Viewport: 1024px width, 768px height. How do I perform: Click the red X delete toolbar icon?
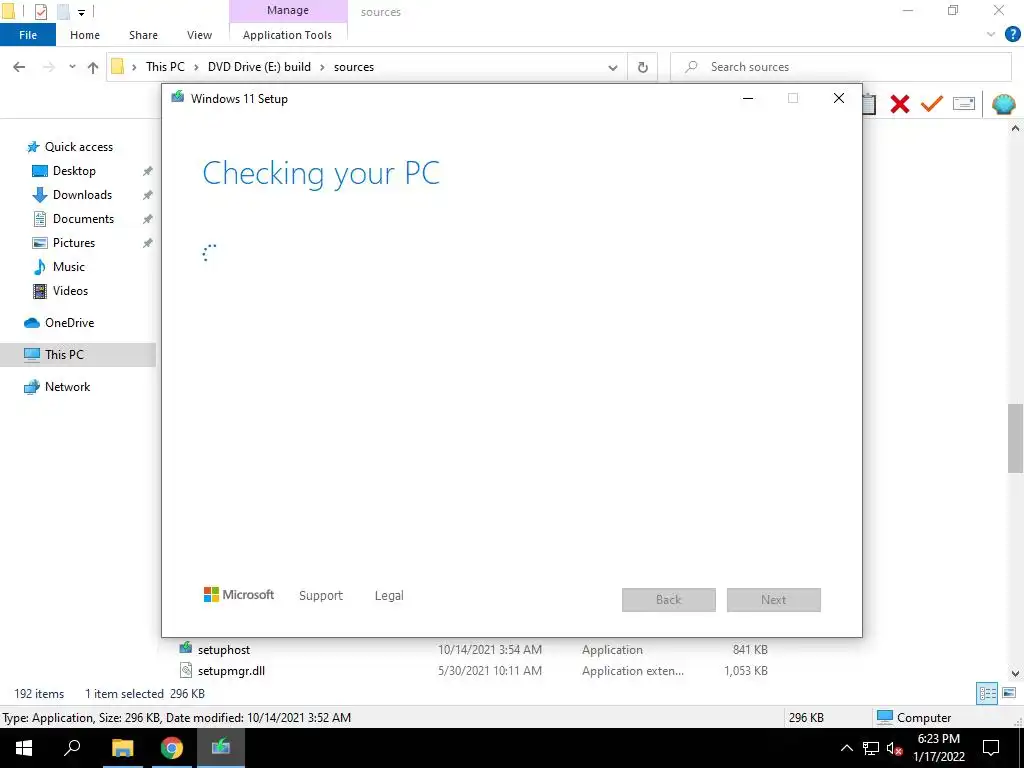click(900, 104)
